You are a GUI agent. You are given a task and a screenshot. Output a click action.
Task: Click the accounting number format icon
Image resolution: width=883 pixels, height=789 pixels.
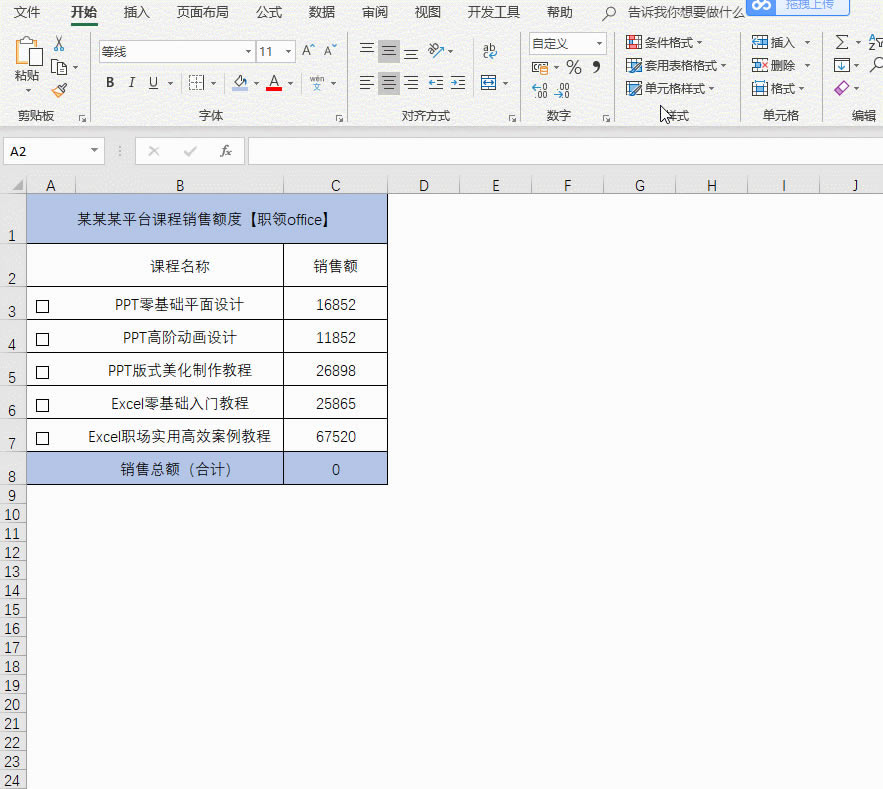(x=540, y=68)
